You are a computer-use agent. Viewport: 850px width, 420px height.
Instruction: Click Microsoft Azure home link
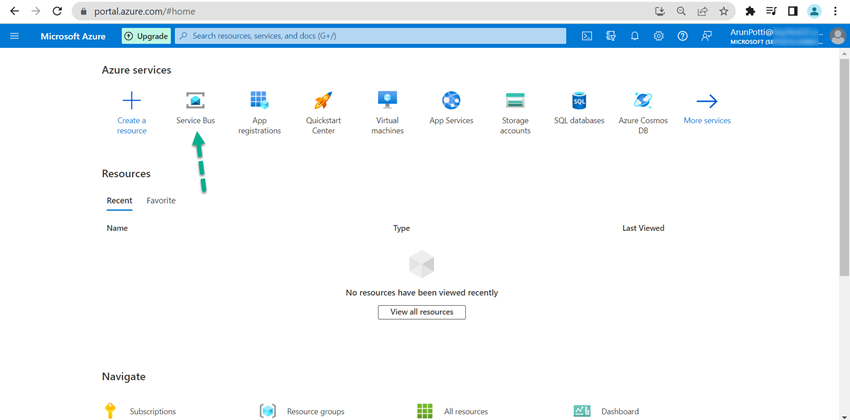coord(73,36)
